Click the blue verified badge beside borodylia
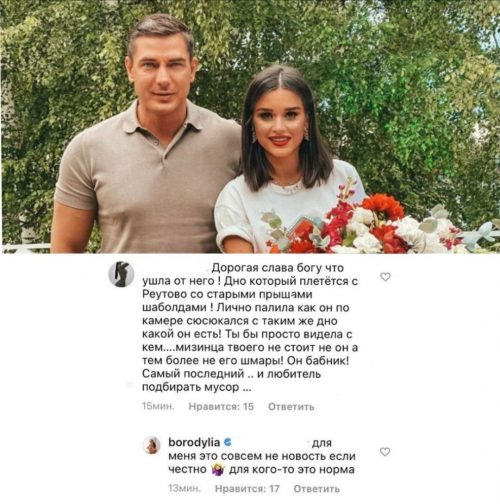This screenshot has height=504, width=500. click(x=228, y=443)
